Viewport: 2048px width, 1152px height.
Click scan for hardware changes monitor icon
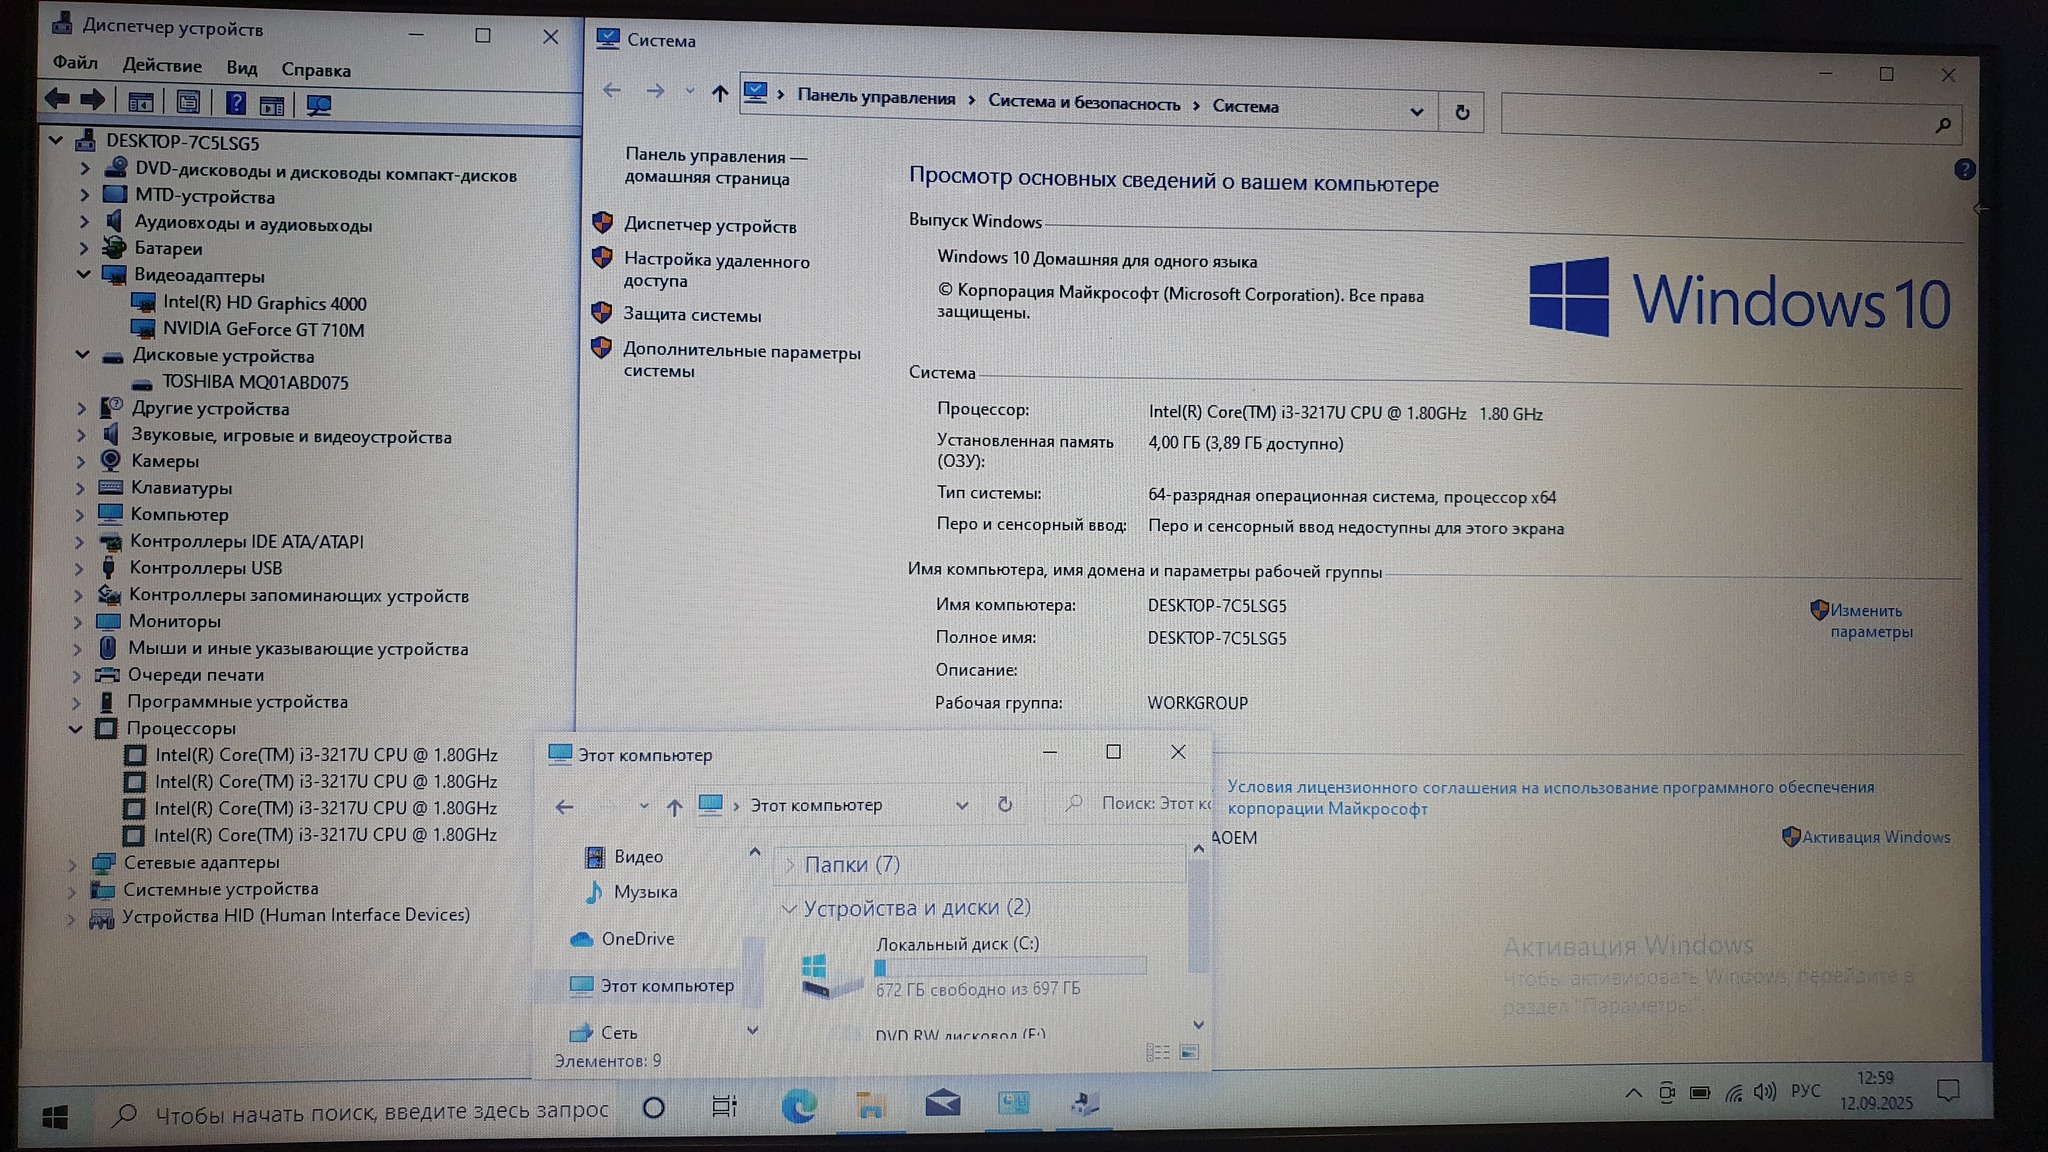318,105
